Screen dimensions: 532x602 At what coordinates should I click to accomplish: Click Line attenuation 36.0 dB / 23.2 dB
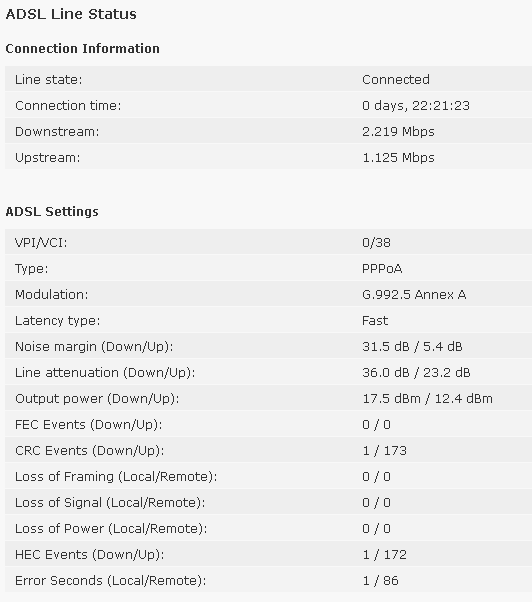pyautogui.click(x=416, y=373)
